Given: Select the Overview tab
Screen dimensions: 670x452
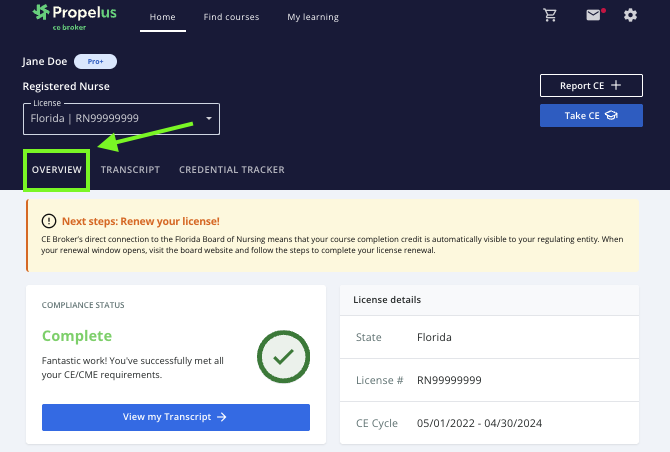Looking at the screenshot, I should (57, 170).
